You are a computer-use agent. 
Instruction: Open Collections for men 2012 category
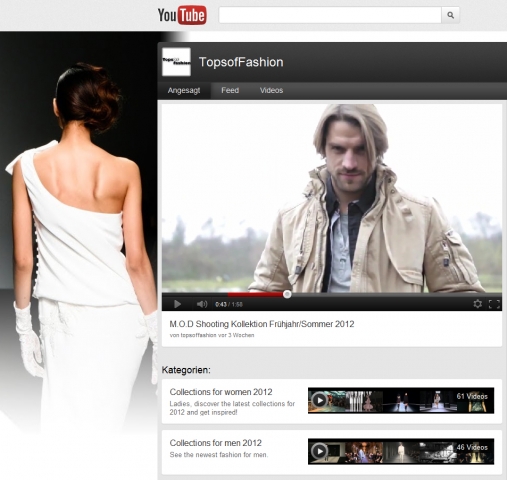[215, 443]
